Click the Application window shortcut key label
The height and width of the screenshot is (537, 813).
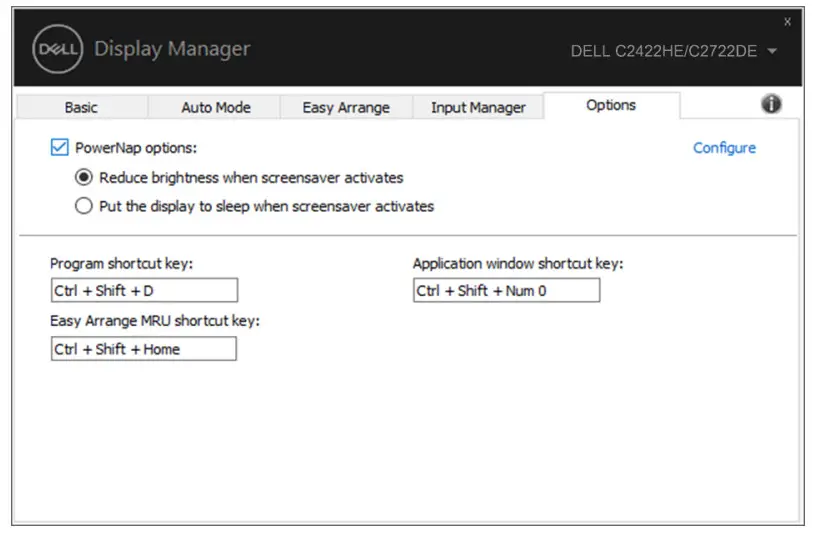tap(518, 263)
